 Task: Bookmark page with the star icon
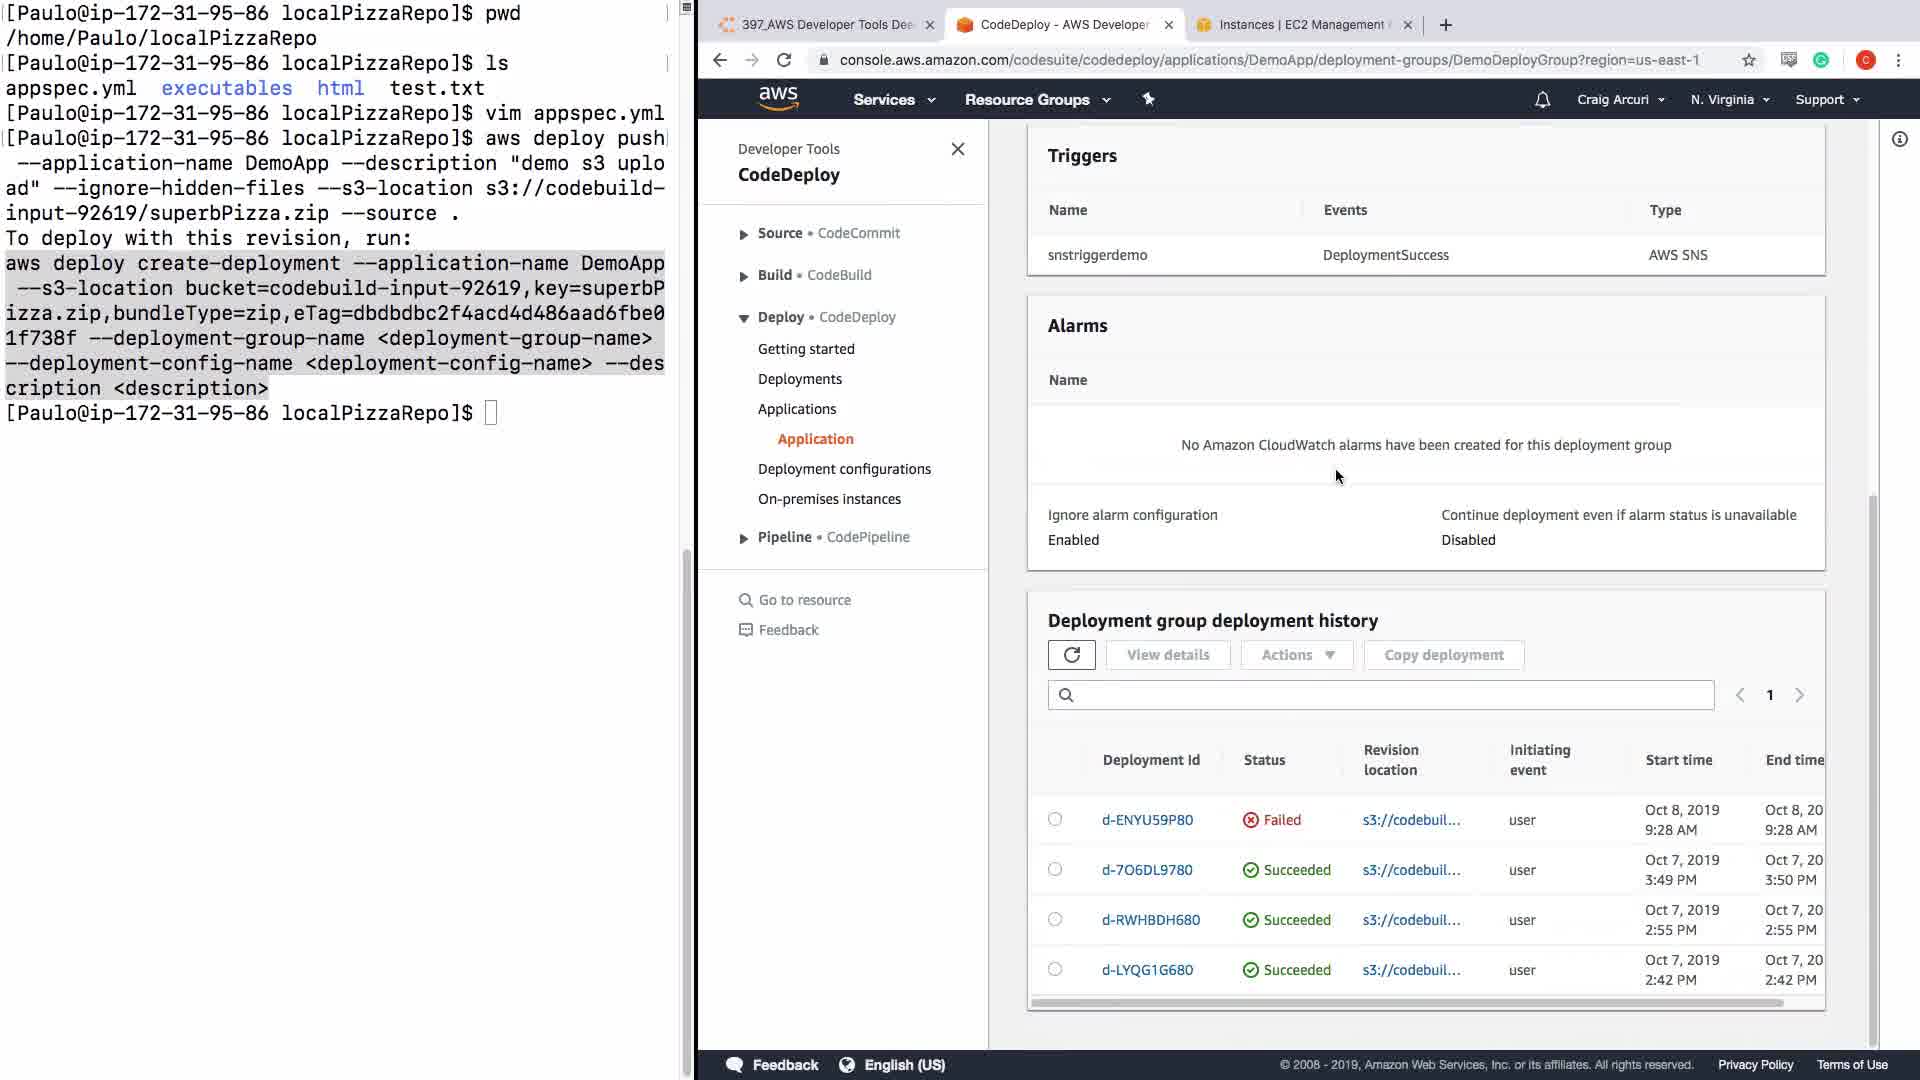pos(1748,60)
